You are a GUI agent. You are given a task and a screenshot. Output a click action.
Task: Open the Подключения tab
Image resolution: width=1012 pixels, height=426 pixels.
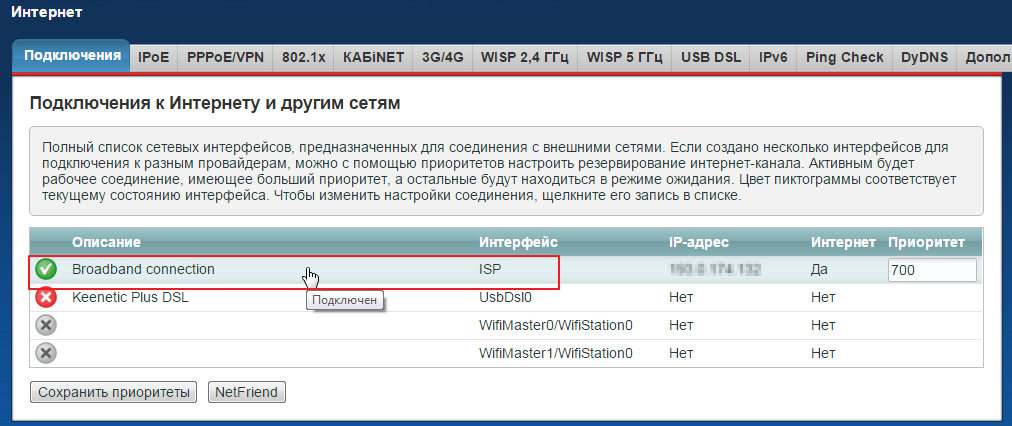pos(72,56)
